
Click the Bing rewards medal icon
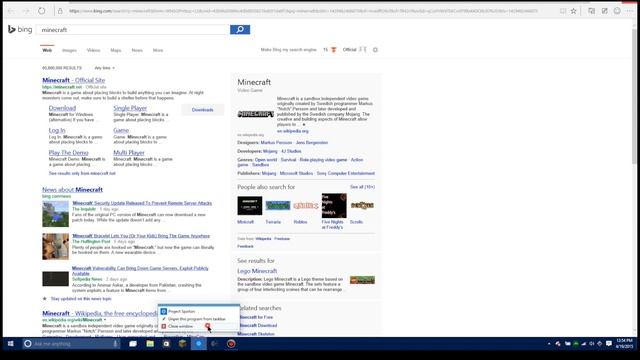point(333,50)
